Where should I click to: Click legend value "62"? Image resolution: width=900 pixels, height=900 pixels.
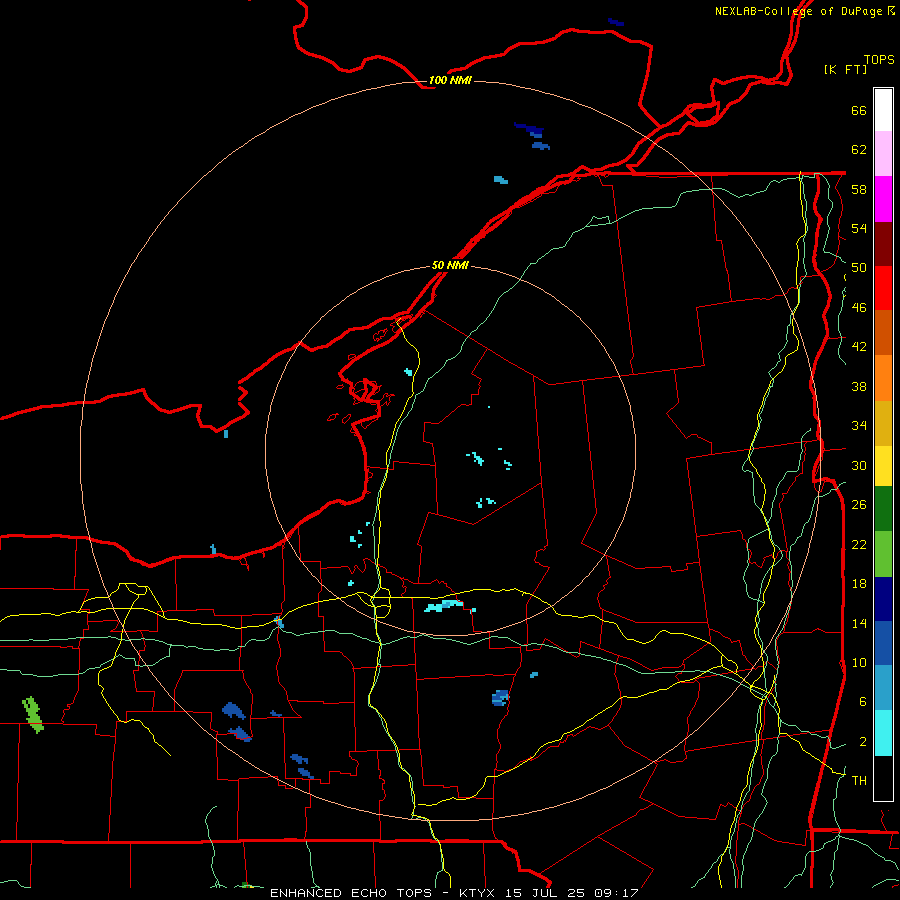click(859, 150)
